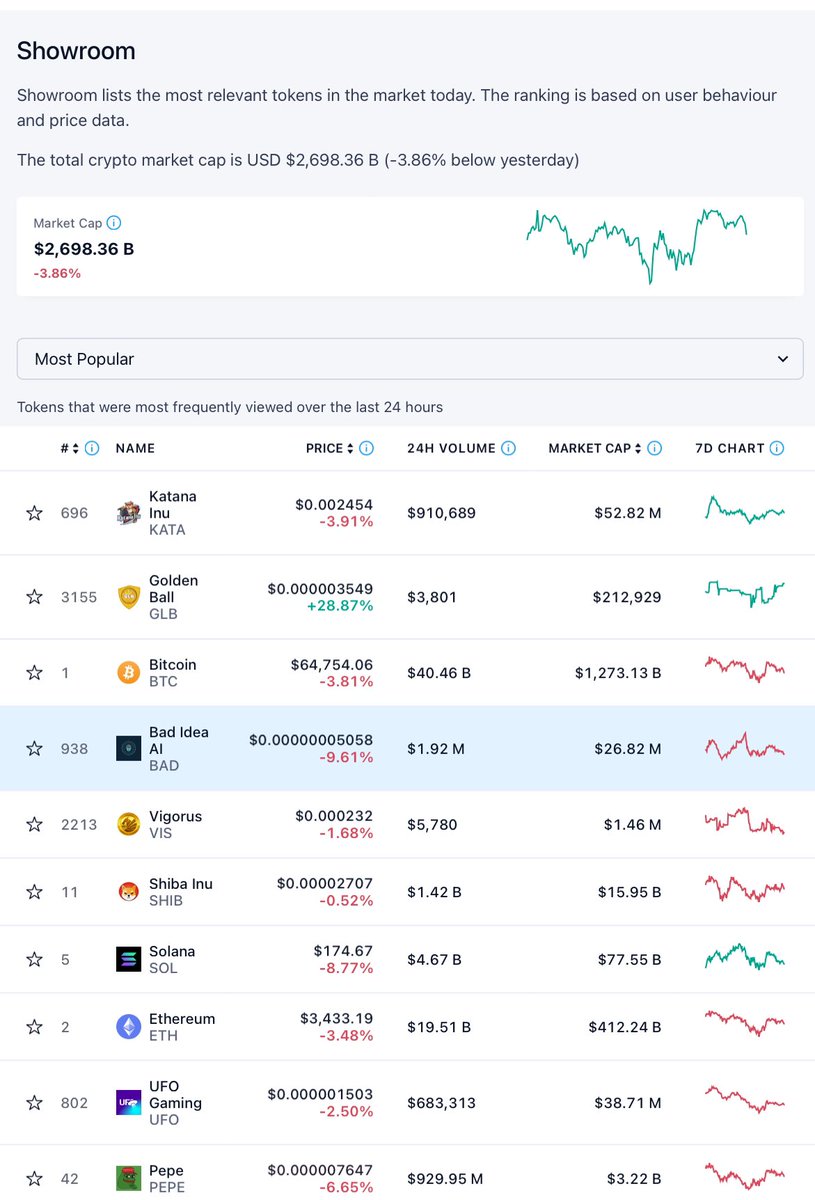Screen dimensions: 815x1200
Task: Toggle the star for Vigorus
Action: 34,824
